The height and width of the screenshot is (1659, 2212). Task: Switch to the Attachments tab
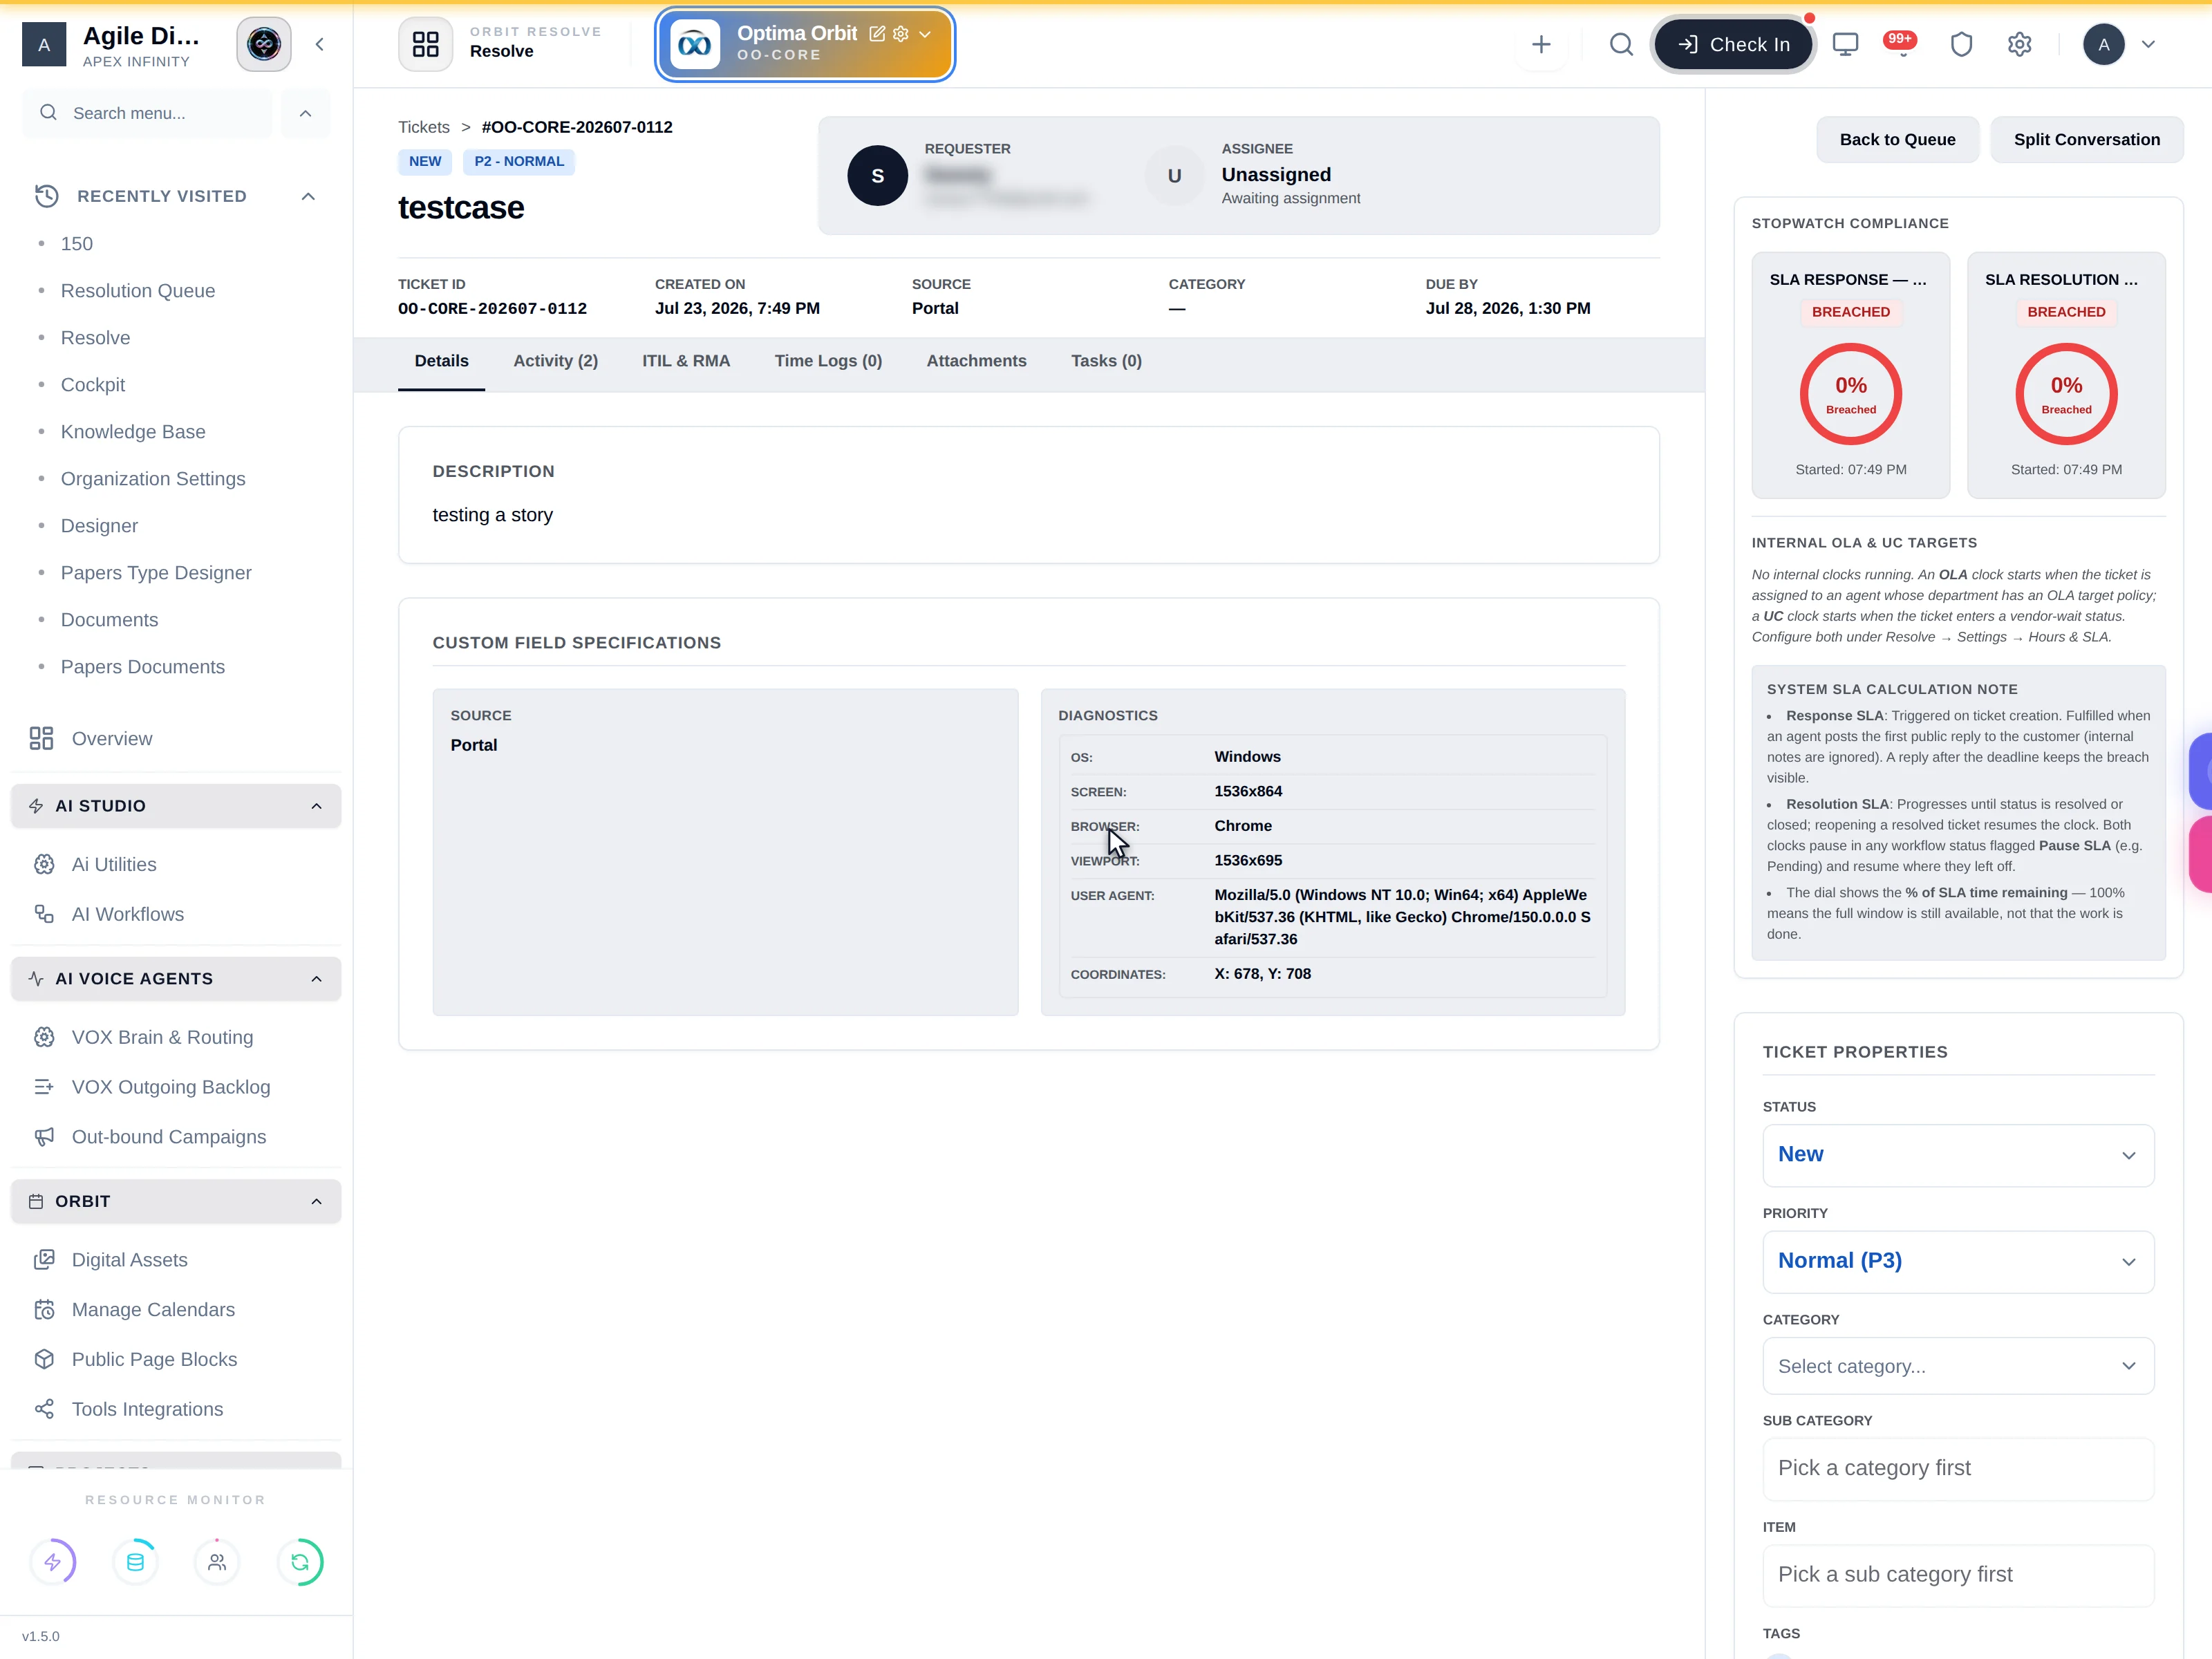(976, 362)
